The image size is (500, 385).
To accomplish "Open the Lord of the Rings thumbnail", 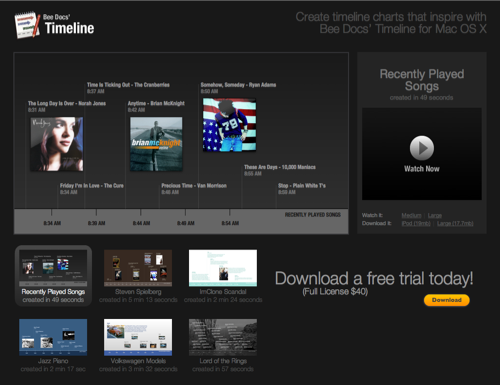I will 223,337.
